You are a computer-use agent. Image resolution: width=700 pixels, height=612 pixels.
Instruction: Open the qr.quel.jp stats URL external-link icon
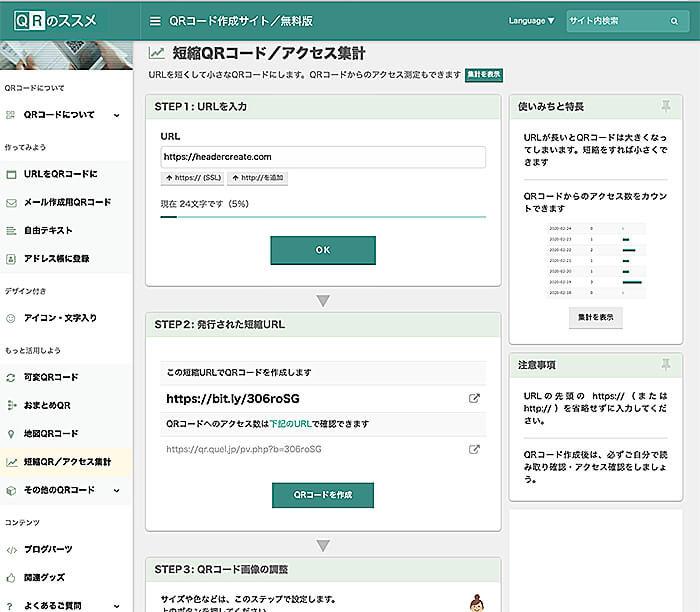tap(474, 449)
